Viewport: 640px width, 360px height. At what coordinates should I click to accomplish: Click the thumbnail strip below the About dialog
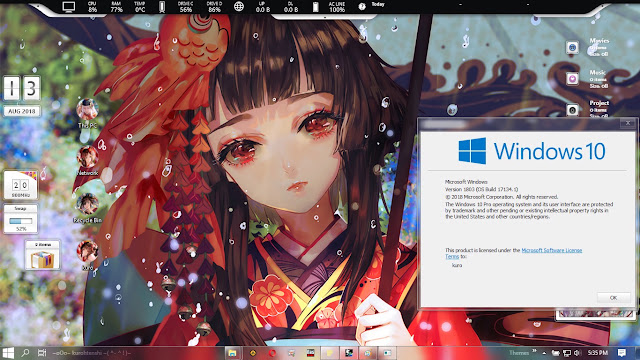pos(595,314)
